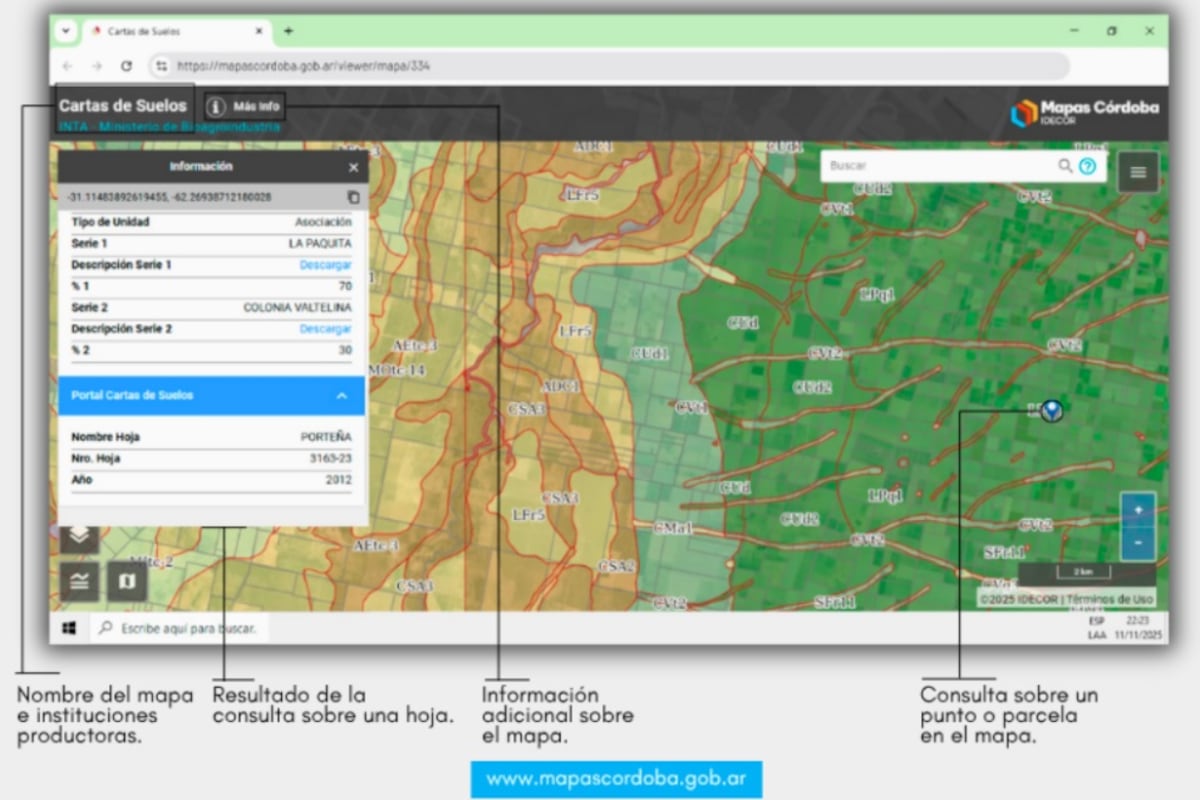Click the MOtc 14 soil label on map
The height and width of the screenshot is (800, 1200).
point(396,370)
